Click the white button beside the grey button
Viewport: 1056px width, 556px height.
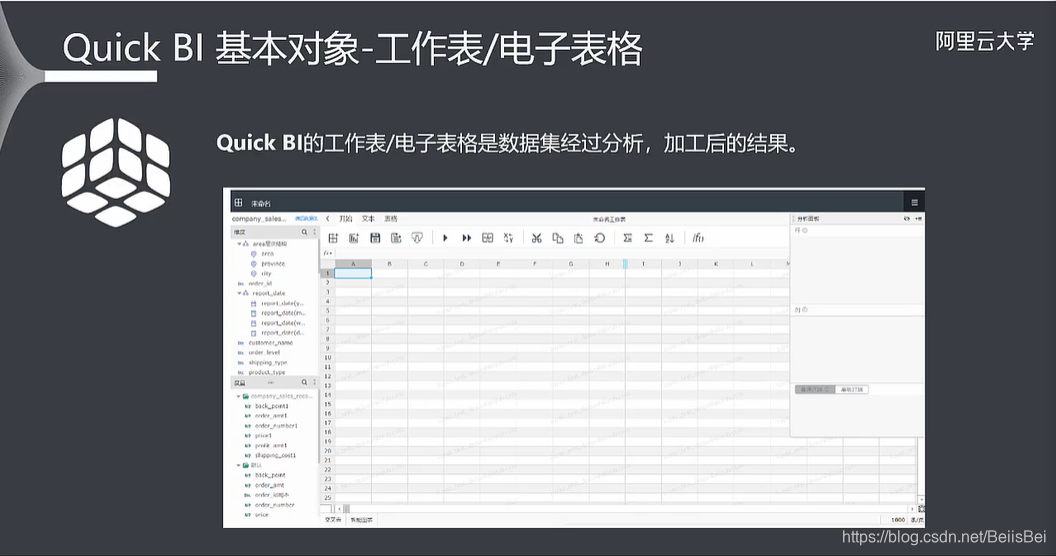852,390
